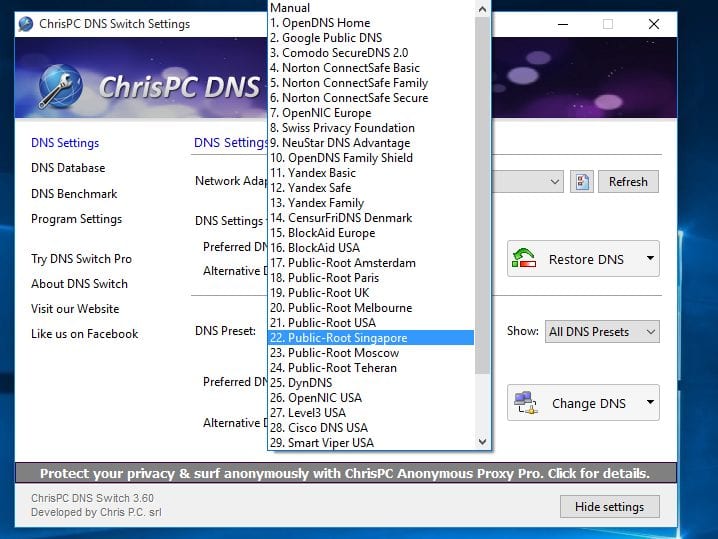Click the Restore DNS button
The height and width of the screenshot is (539, 718).
pos(583,258)
